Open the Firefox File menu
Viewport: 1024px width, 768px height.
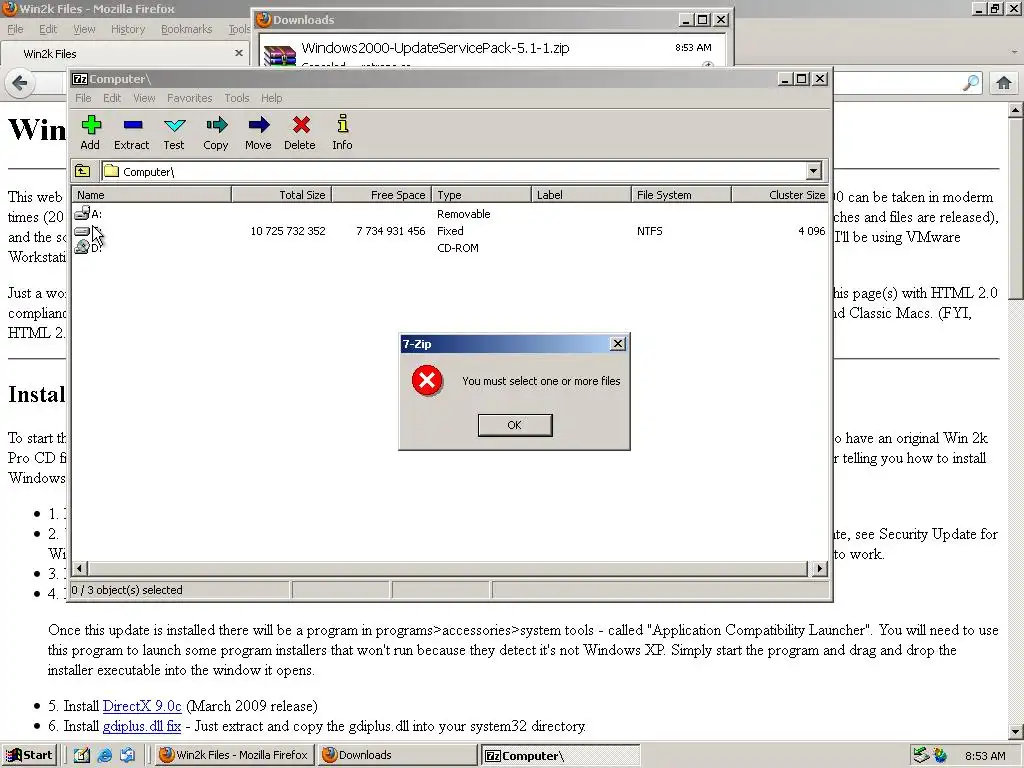(15, 29)
